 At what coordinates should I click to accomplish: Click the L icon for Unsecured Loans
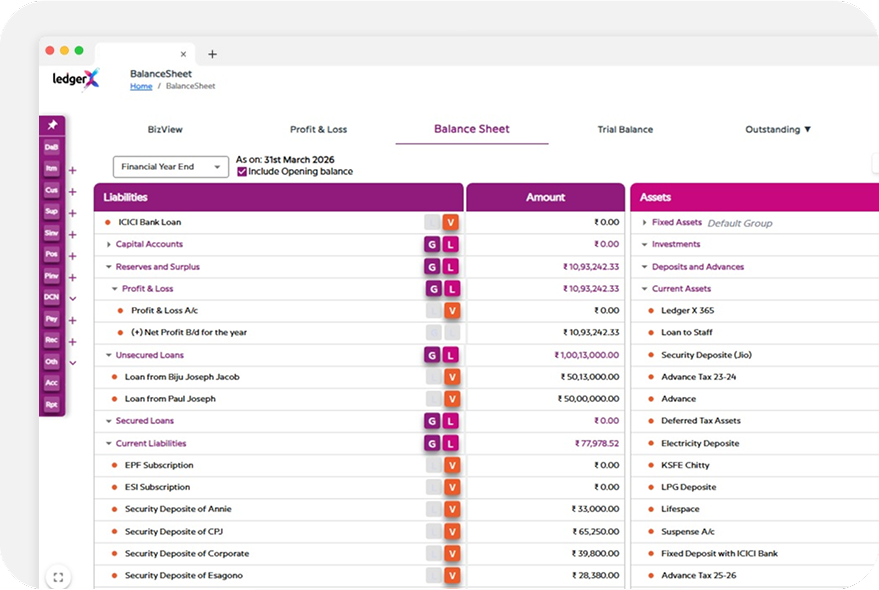pos(451,355)
